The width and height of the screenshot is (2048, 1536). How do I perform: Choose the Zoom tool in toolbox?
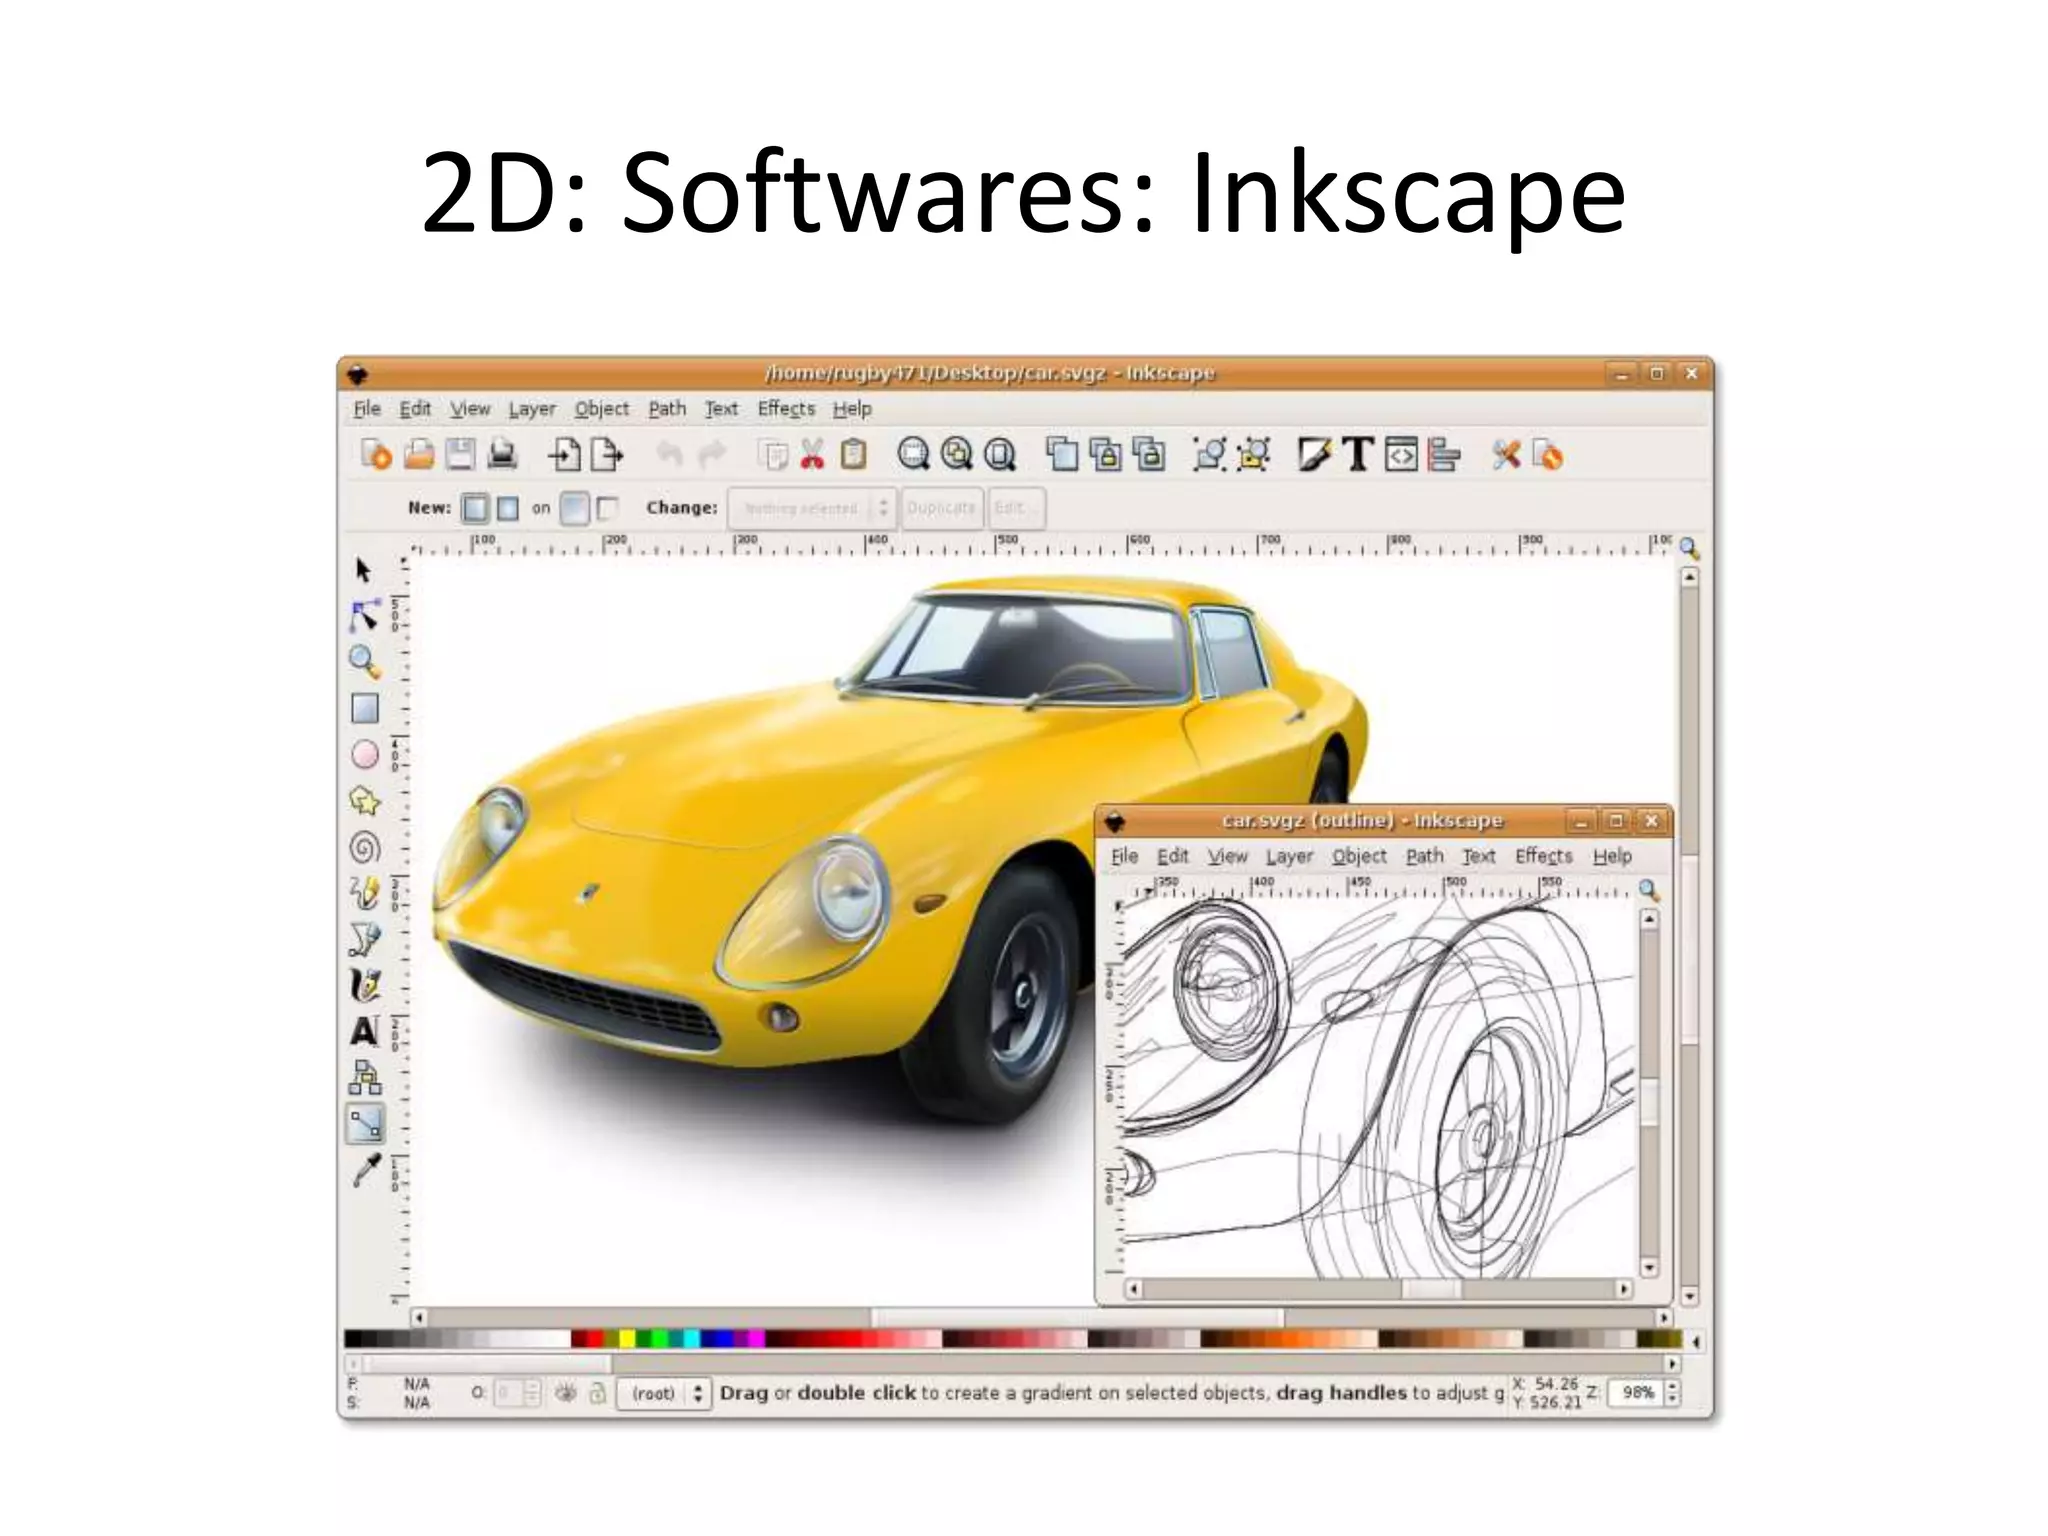pos(364,661)
